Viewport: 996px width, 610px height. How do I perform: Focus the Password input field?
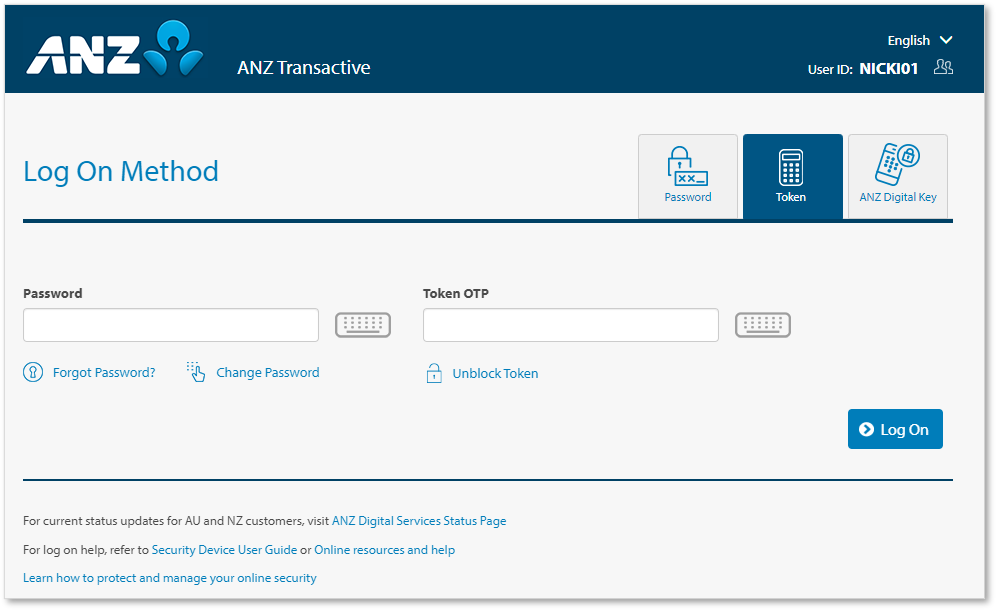[171, 325]
